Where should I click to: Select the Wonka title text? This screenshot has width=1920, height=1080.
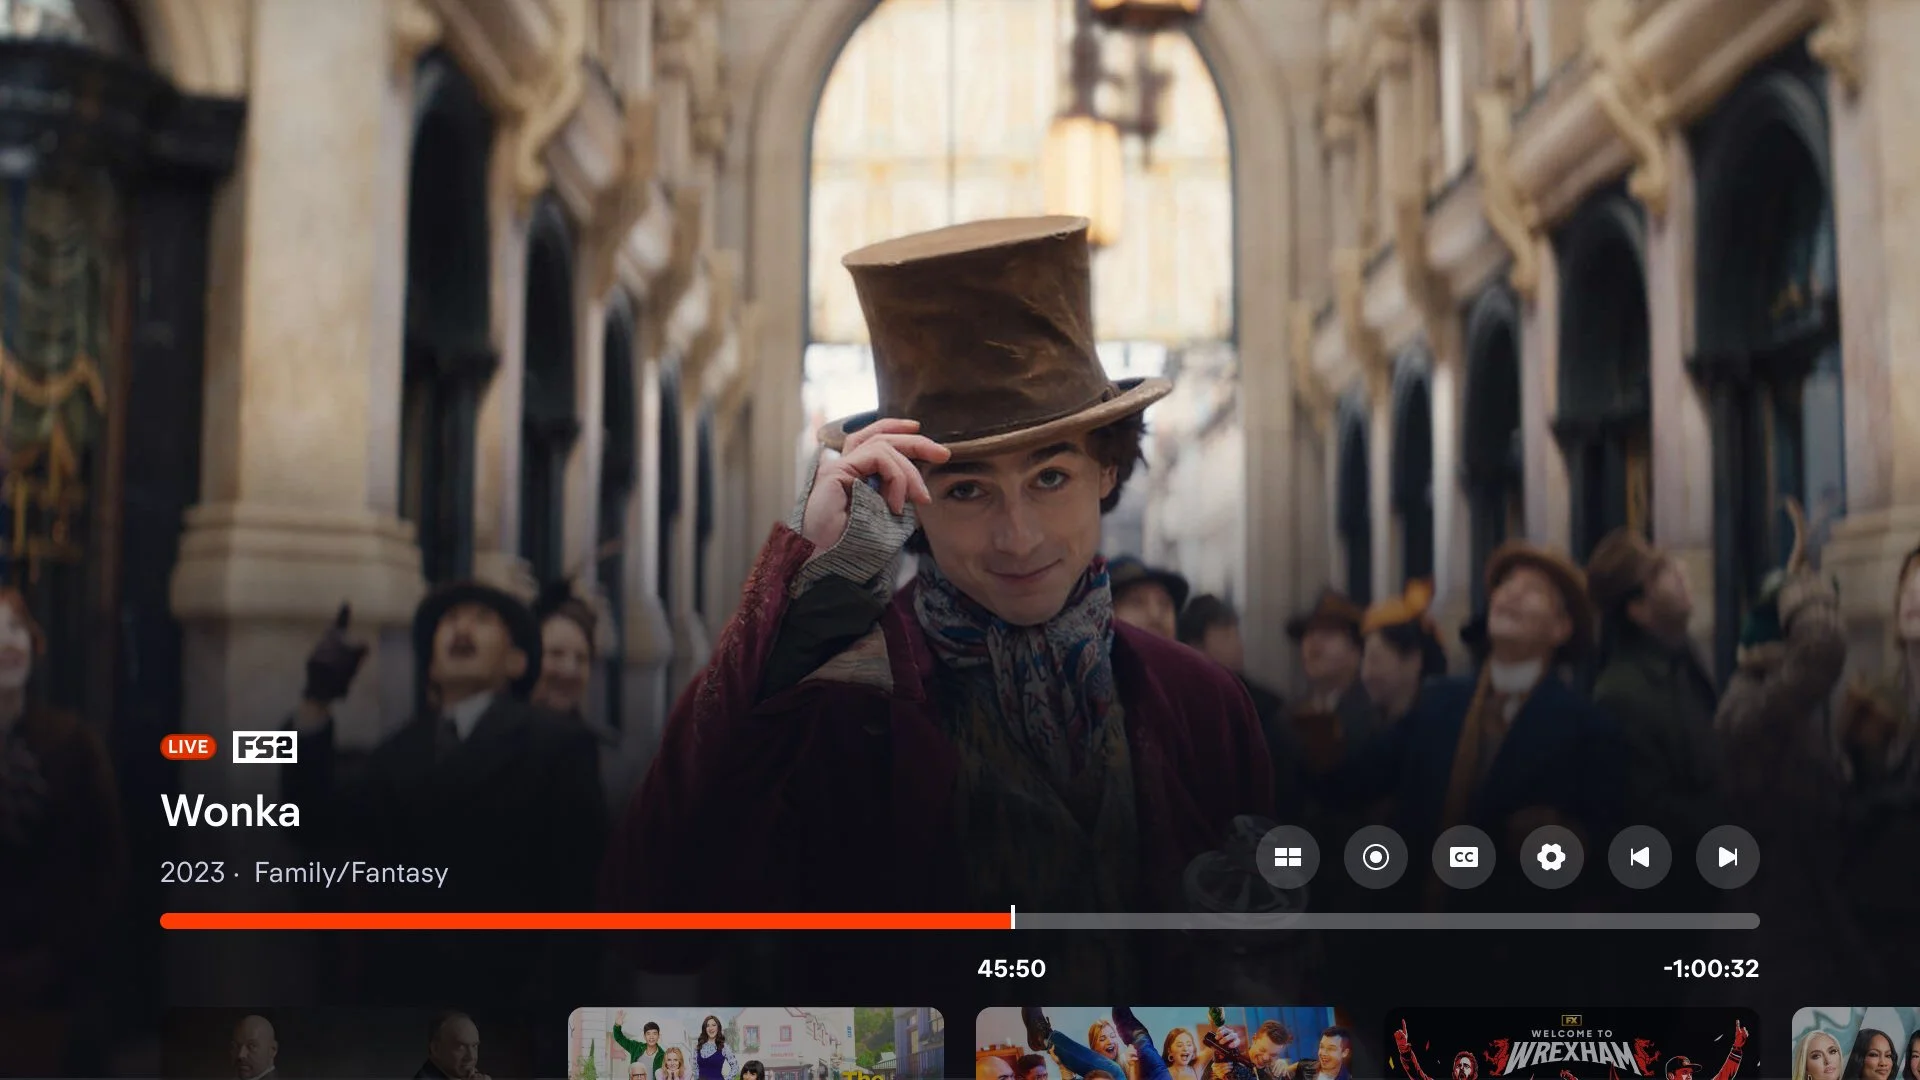point(230,811)
